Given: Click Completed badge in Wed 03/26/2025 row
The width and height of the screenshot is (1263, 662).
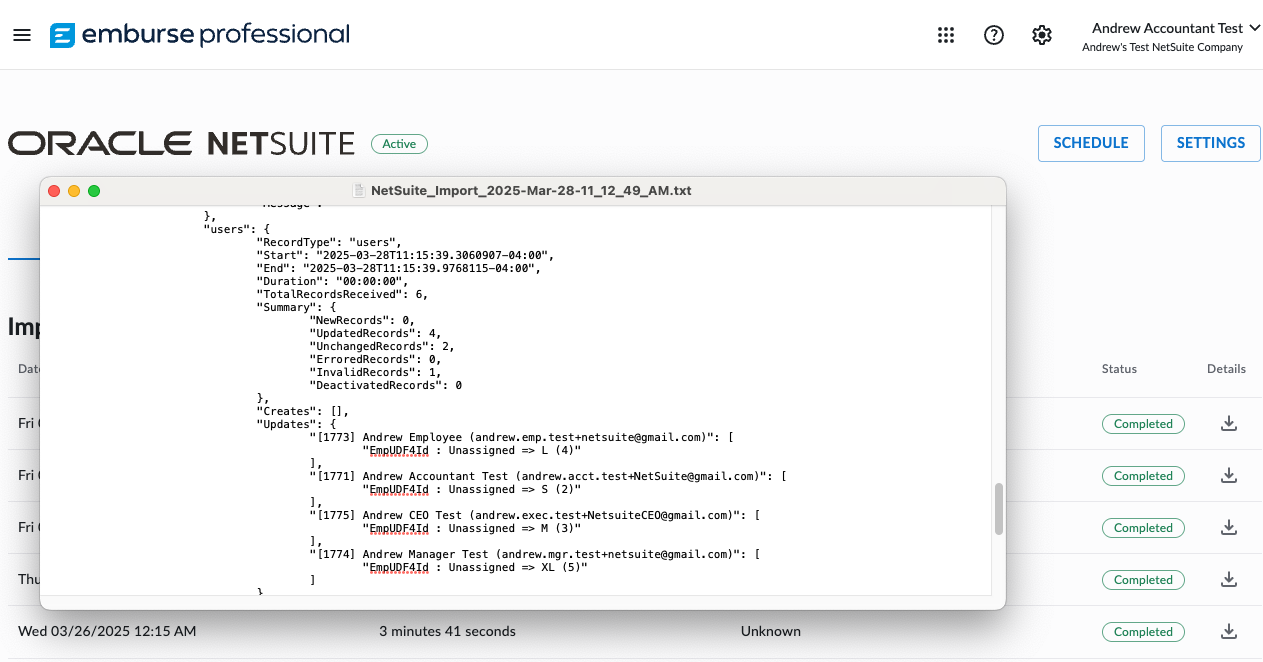Looking at the screenshot, I should tap(1143, 632).
